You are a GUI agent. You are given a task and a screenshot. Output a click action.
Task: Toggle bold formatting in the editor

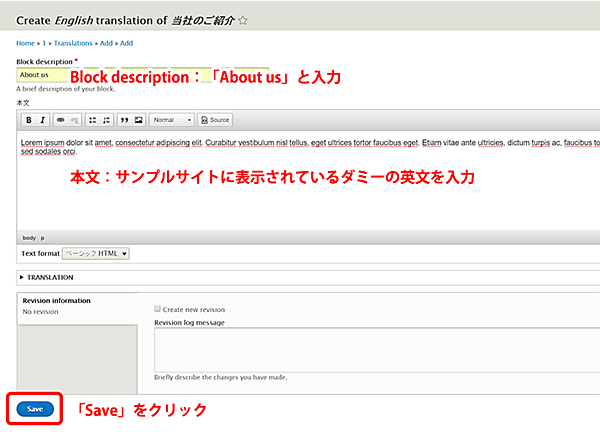point(29,120)
